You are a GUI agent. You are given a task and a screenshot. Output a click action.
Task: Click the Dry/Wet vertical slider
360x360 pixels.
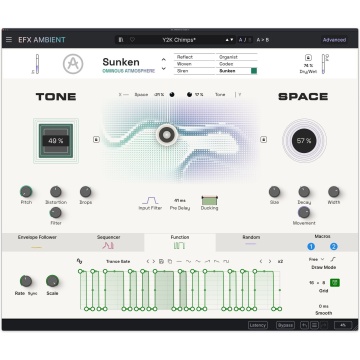point(323,64)
